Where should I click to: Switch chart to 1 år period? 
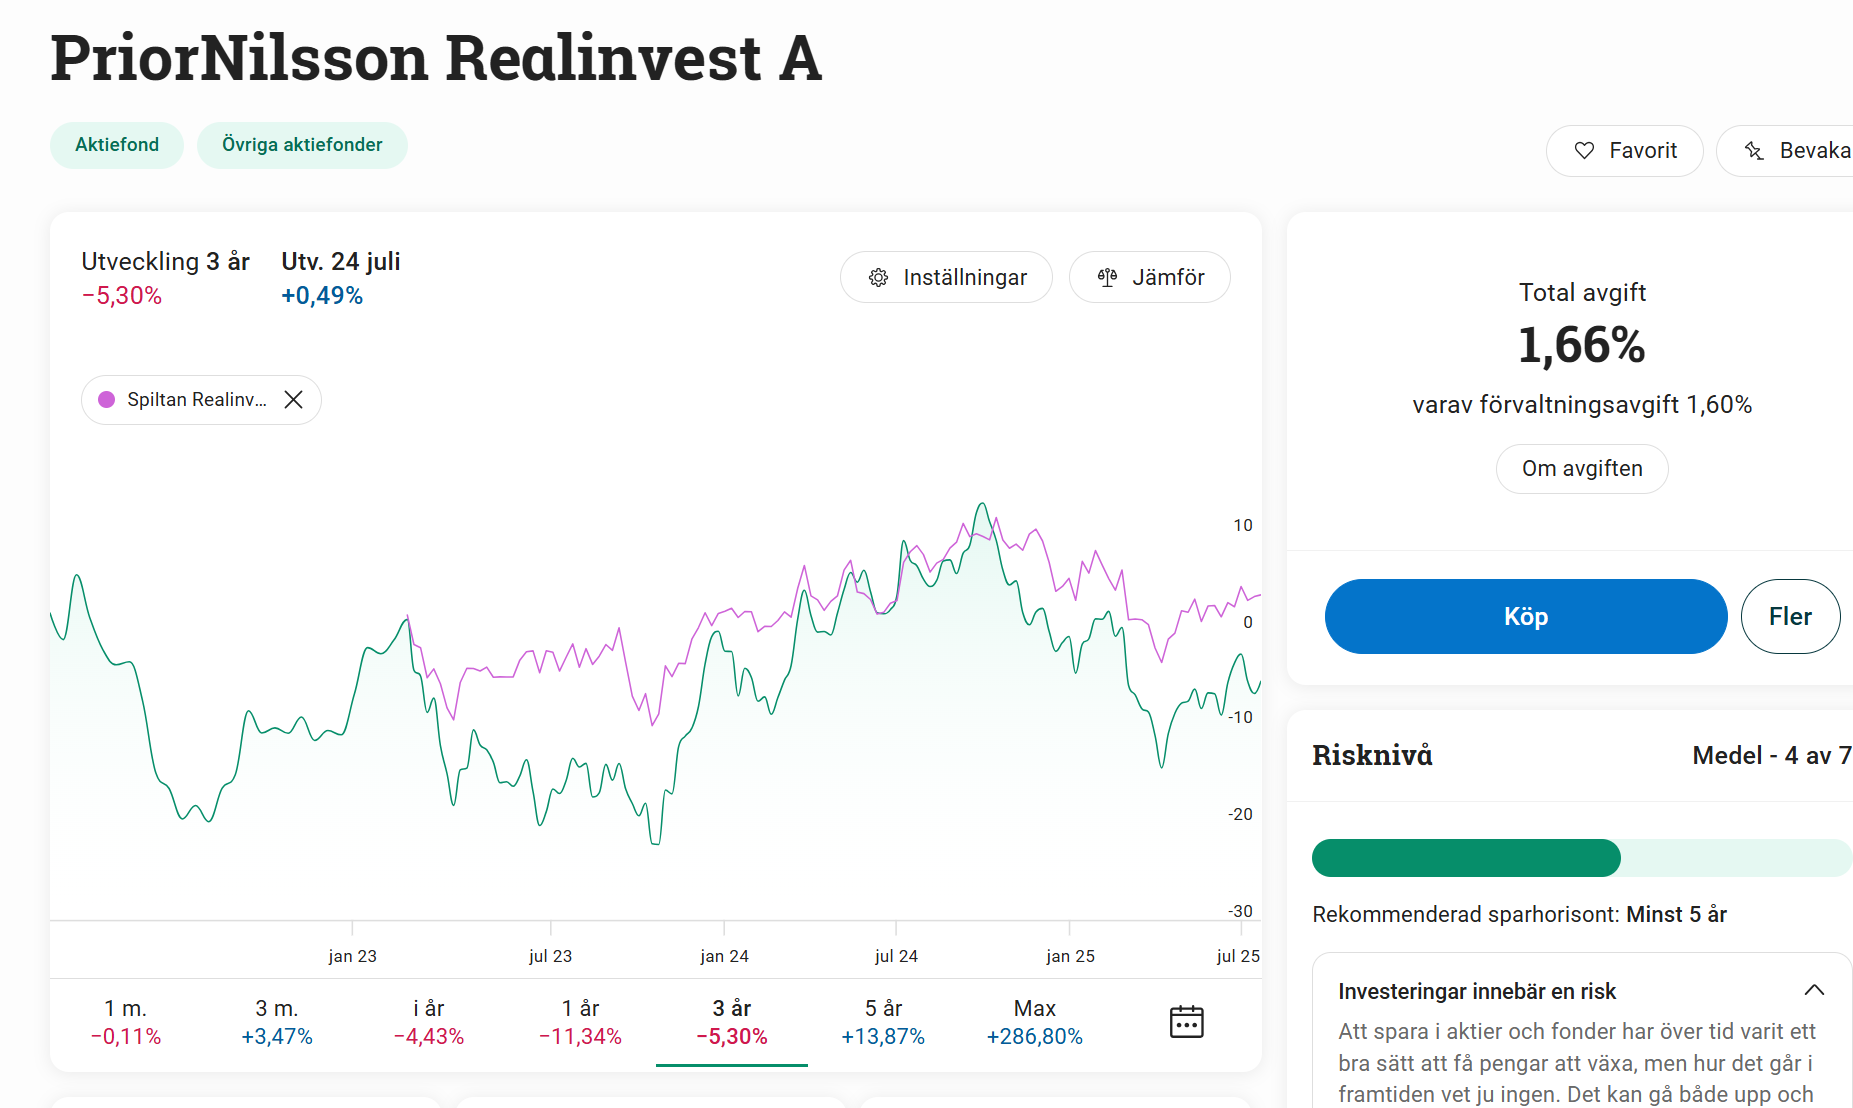[x=580, y=1022]
